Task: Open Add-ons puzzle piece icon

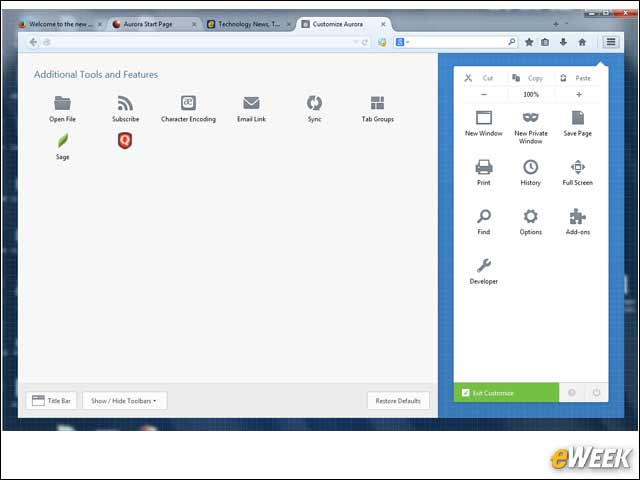Action: (x=578, y=216)
